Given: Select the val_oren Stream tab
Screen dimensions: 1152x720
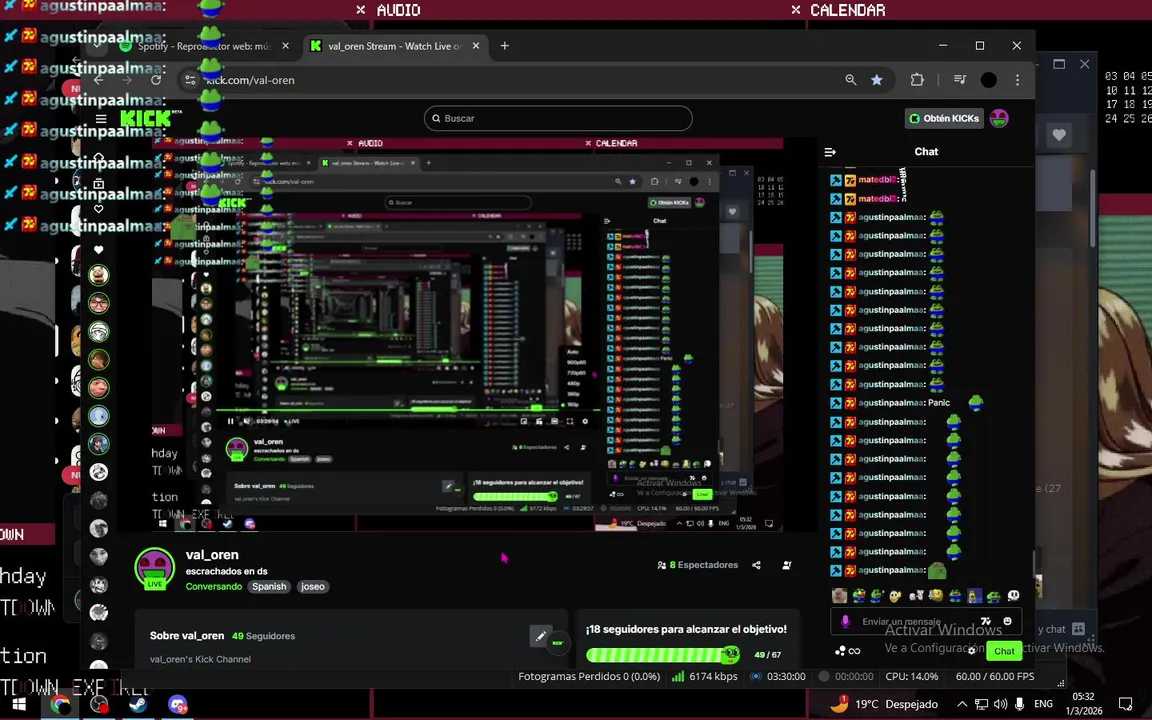Looking at the screenshot, I should pos(395,46).
